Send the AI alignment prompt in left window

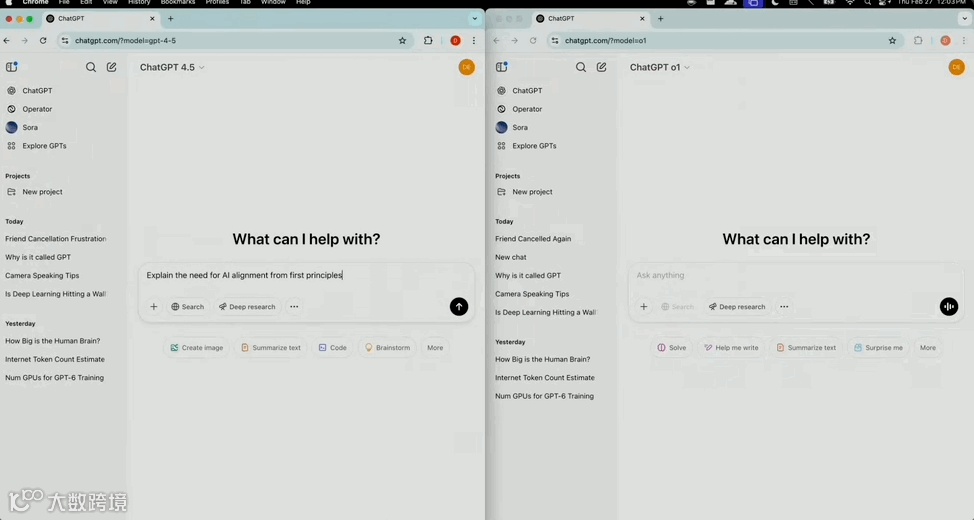click(459, 306)
